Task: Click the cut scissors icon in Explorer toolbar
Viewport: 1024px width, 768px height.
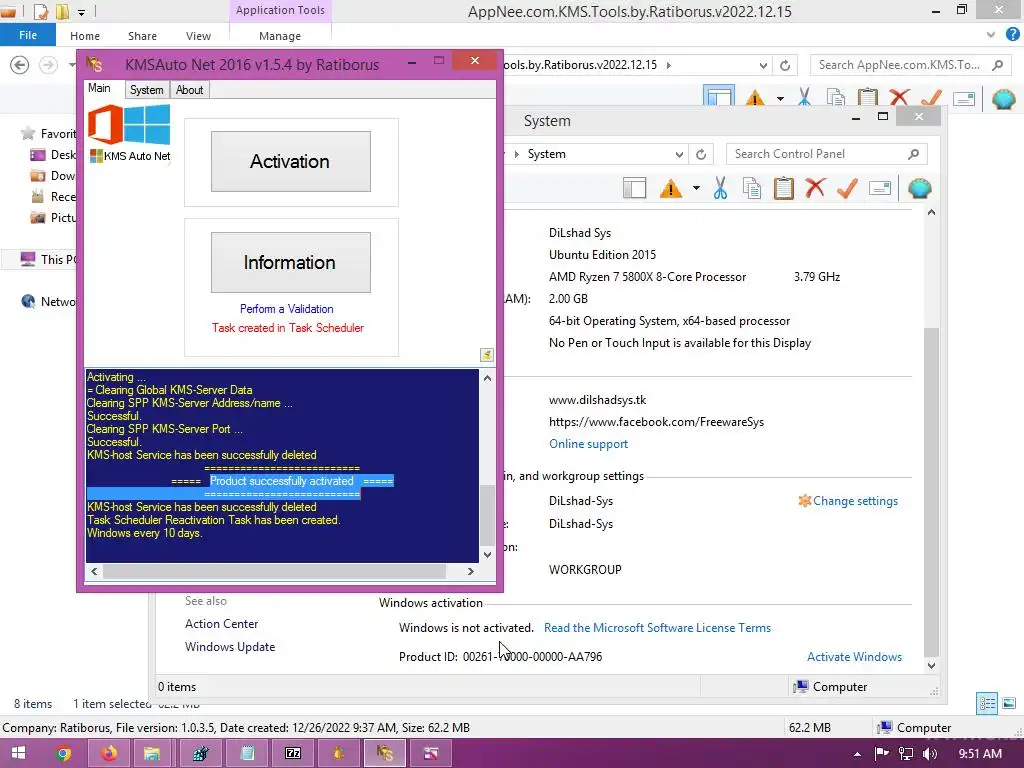Action: pyautogui.click(x=804, y=98)
